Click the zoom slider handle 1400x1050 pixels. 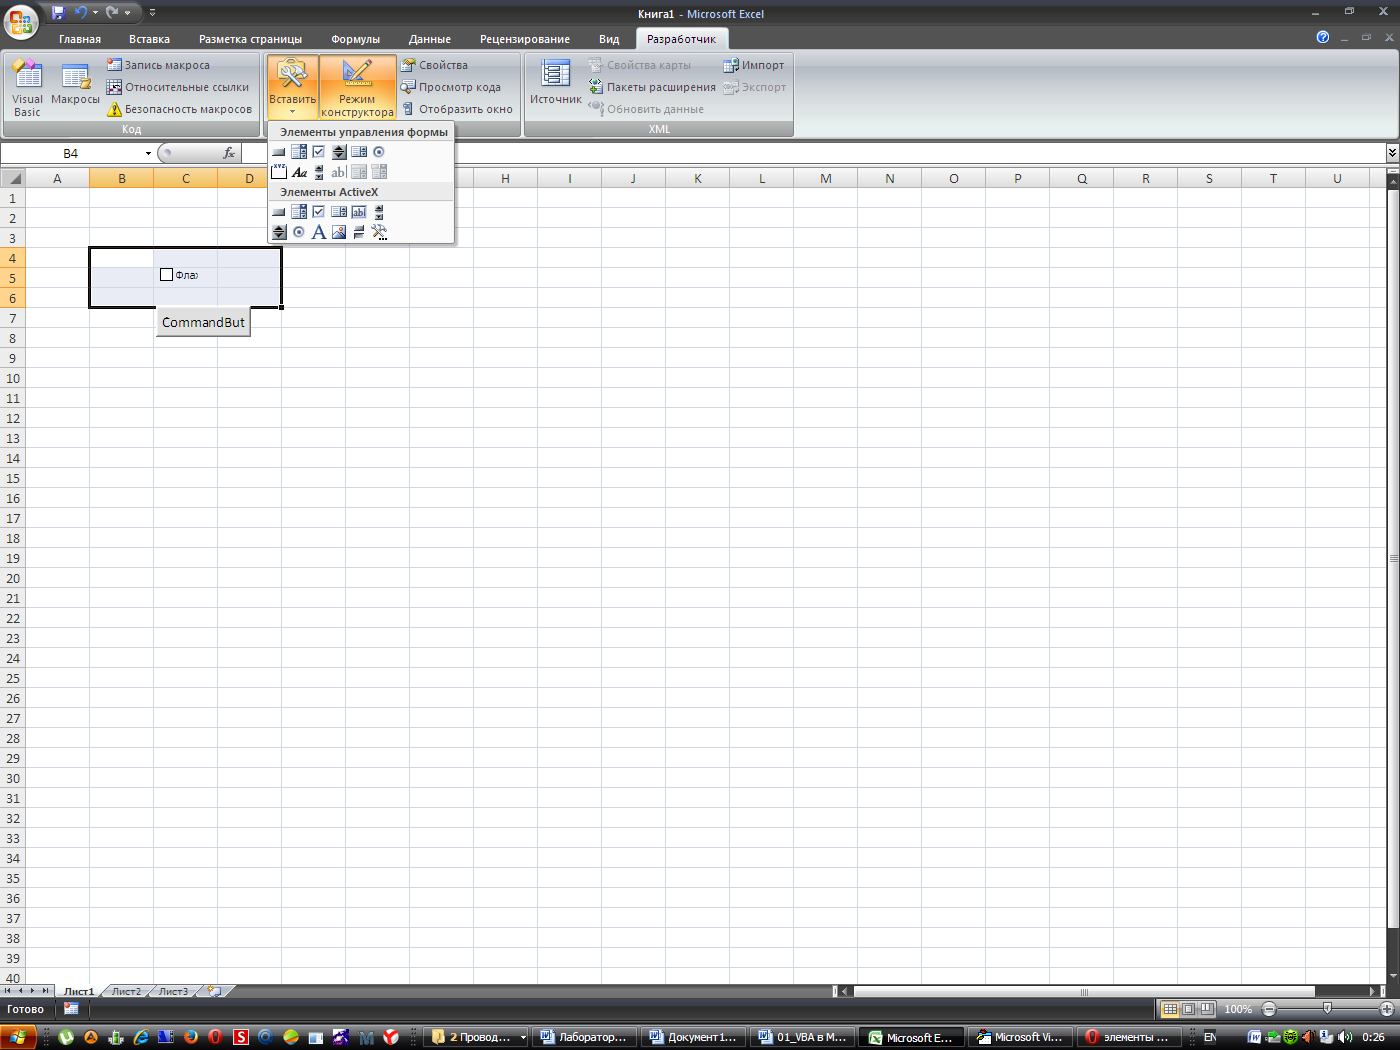tap(1327, 1009)
